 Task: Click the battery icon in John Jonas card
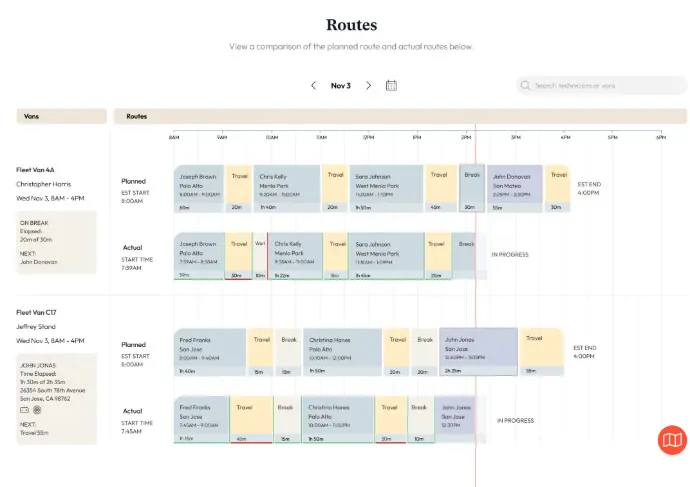coord(23,409)
